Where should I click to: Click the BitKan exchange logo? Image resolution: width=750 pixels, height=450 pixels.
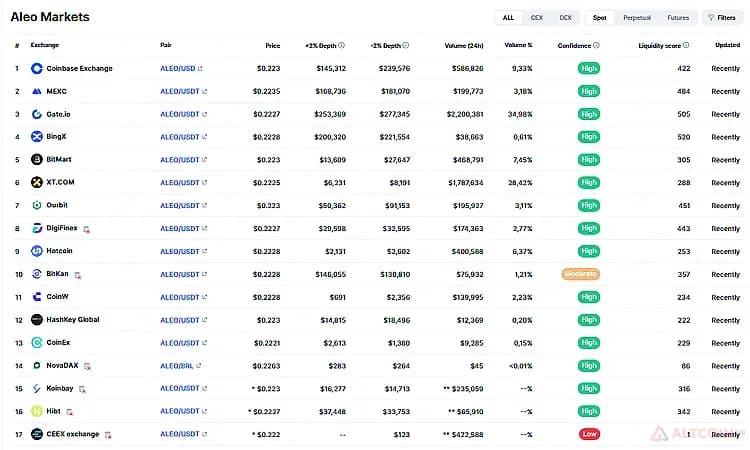37,274
